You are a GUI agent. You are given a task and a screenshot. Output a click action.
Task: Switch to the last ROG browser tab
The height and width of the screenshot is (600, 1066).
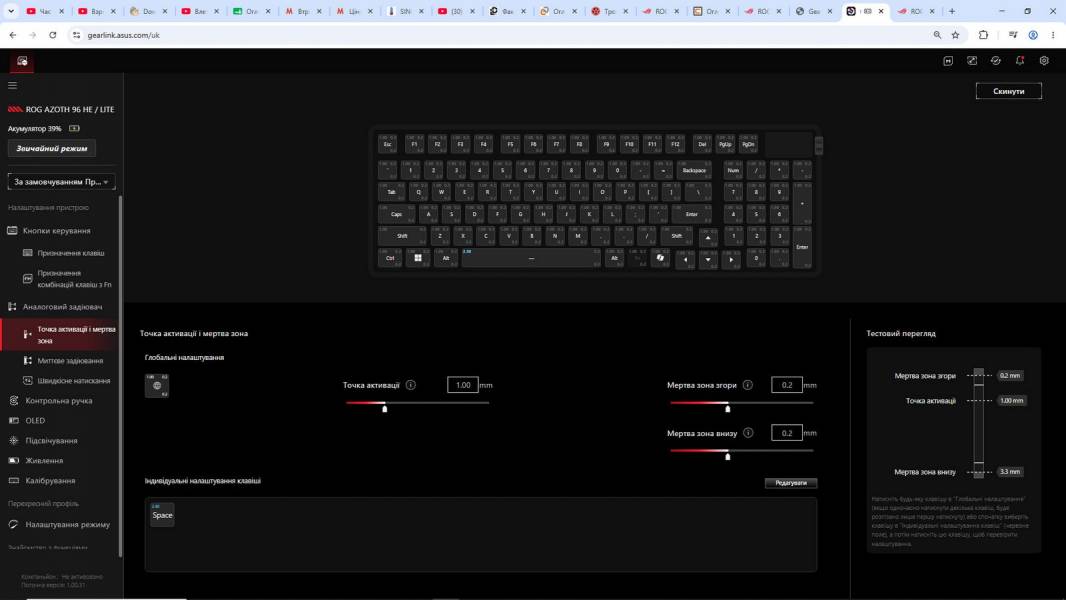916,11
